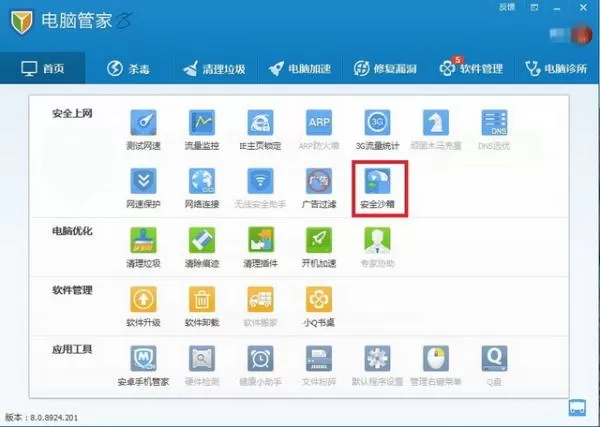Launch the 文件粉碎 file shredder

click(319, 359)
